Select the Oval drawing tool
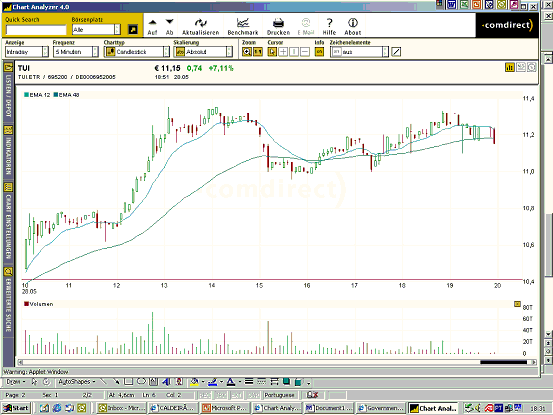The height and width of the screenshot is (415, 553). (141, 382)
